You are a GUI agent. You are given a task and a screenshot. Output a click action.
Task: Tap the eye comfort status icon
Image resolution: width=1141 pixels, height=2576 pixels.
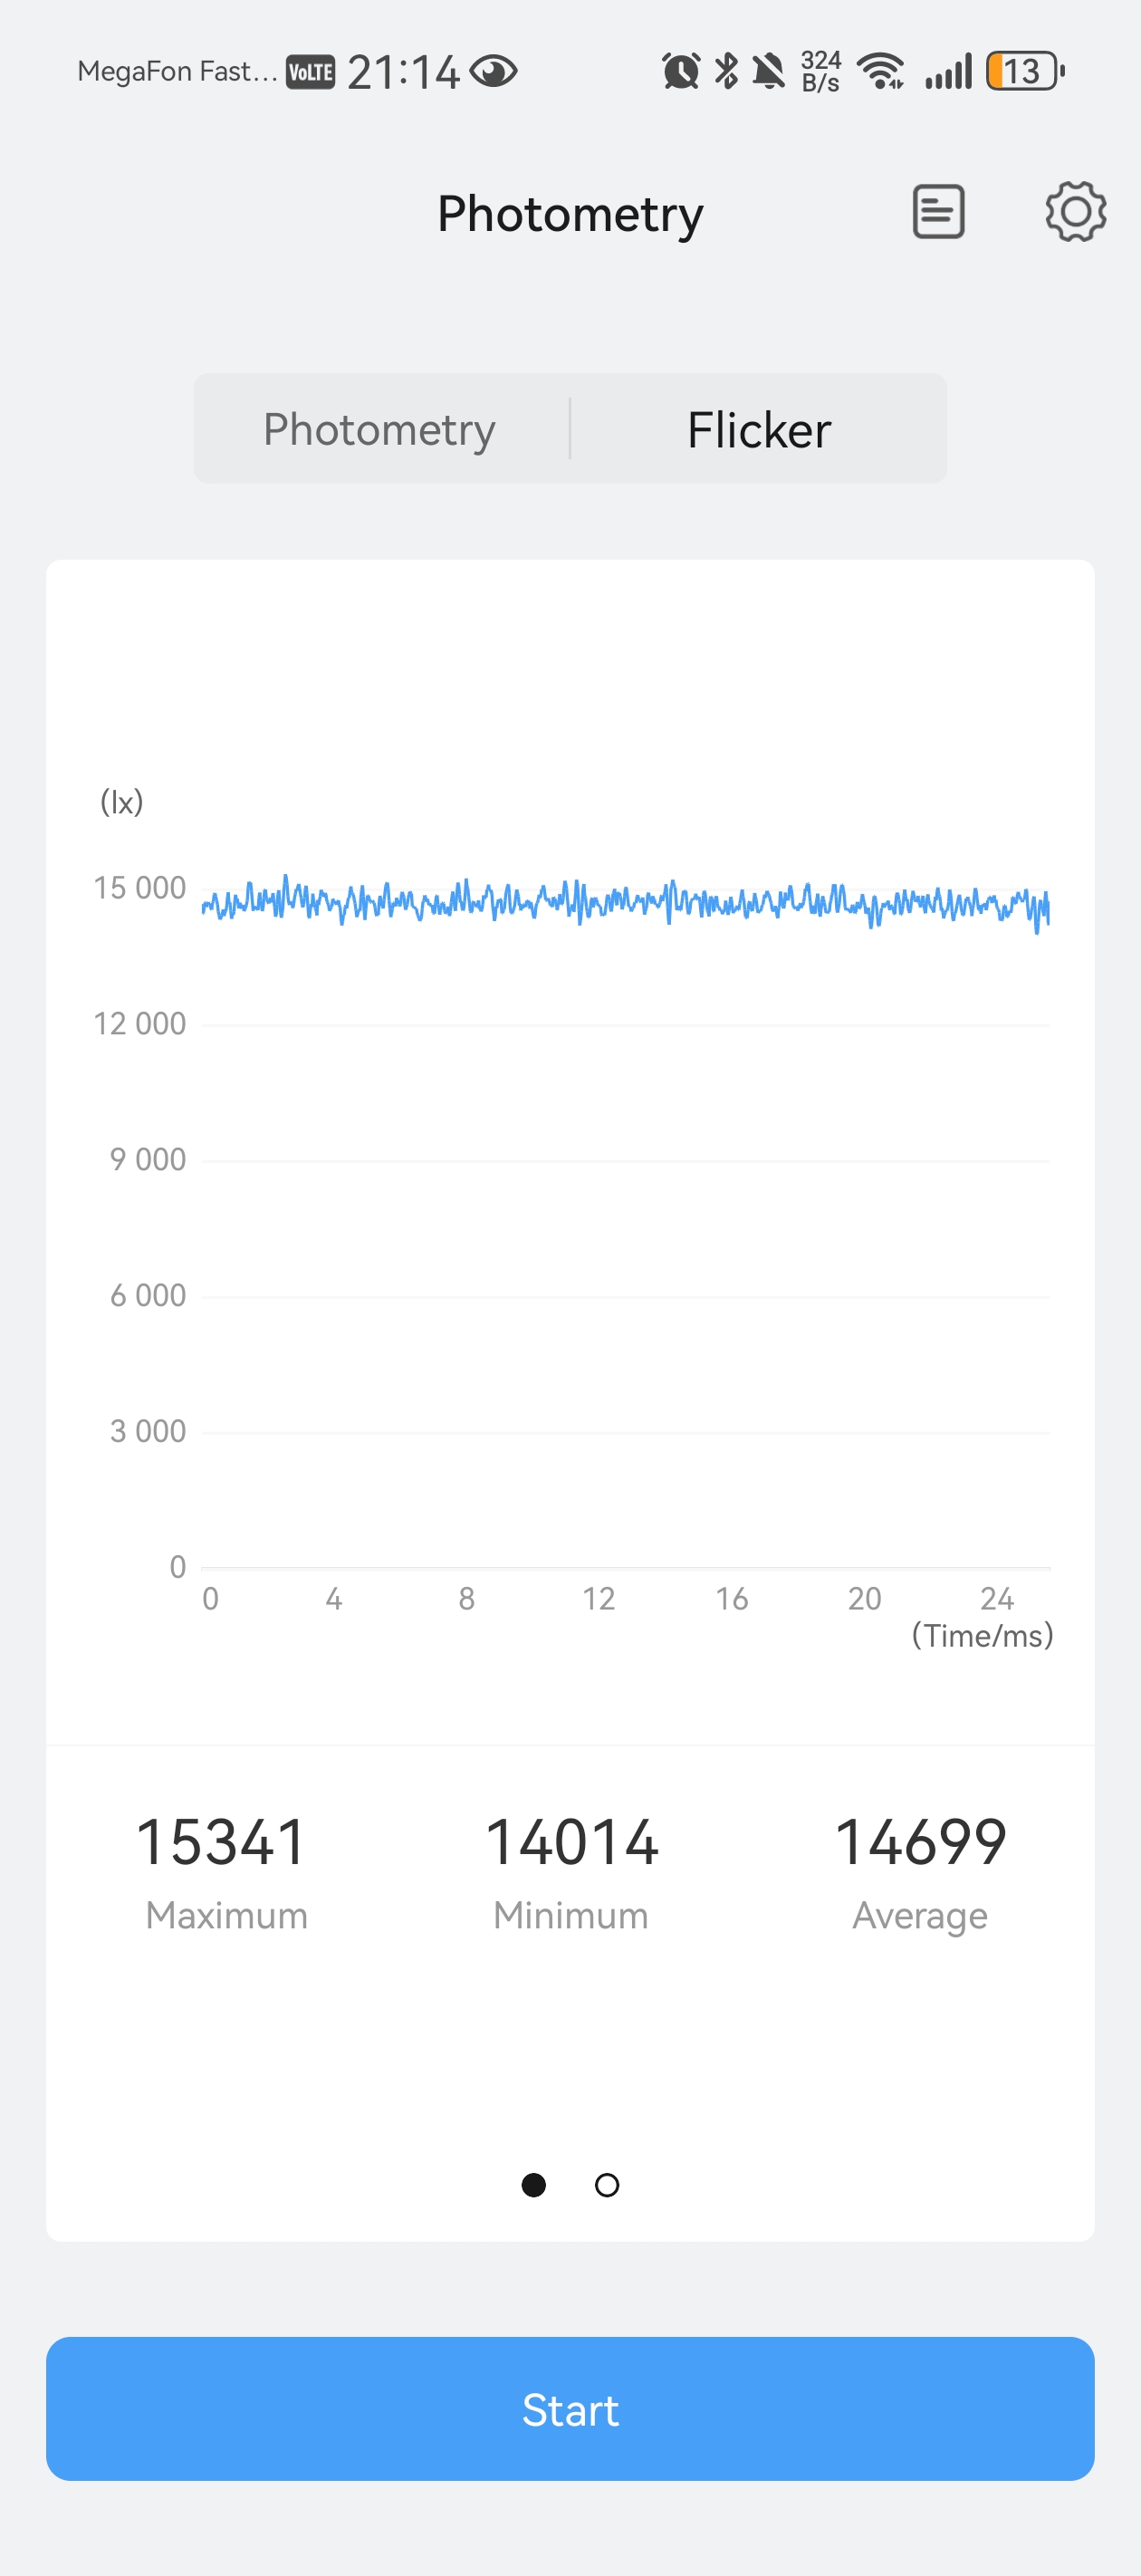click(x=493, y=72)
